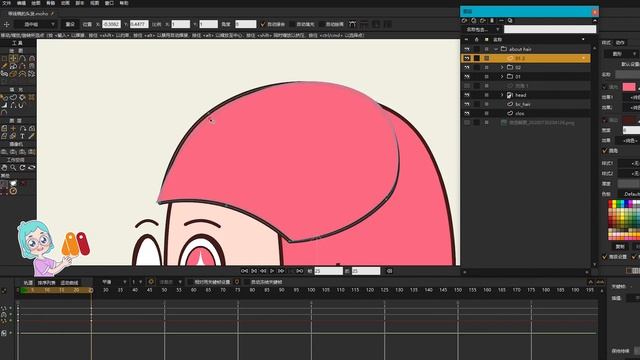Click the transform points tool icon in options bar

click(x=7, y=24)
